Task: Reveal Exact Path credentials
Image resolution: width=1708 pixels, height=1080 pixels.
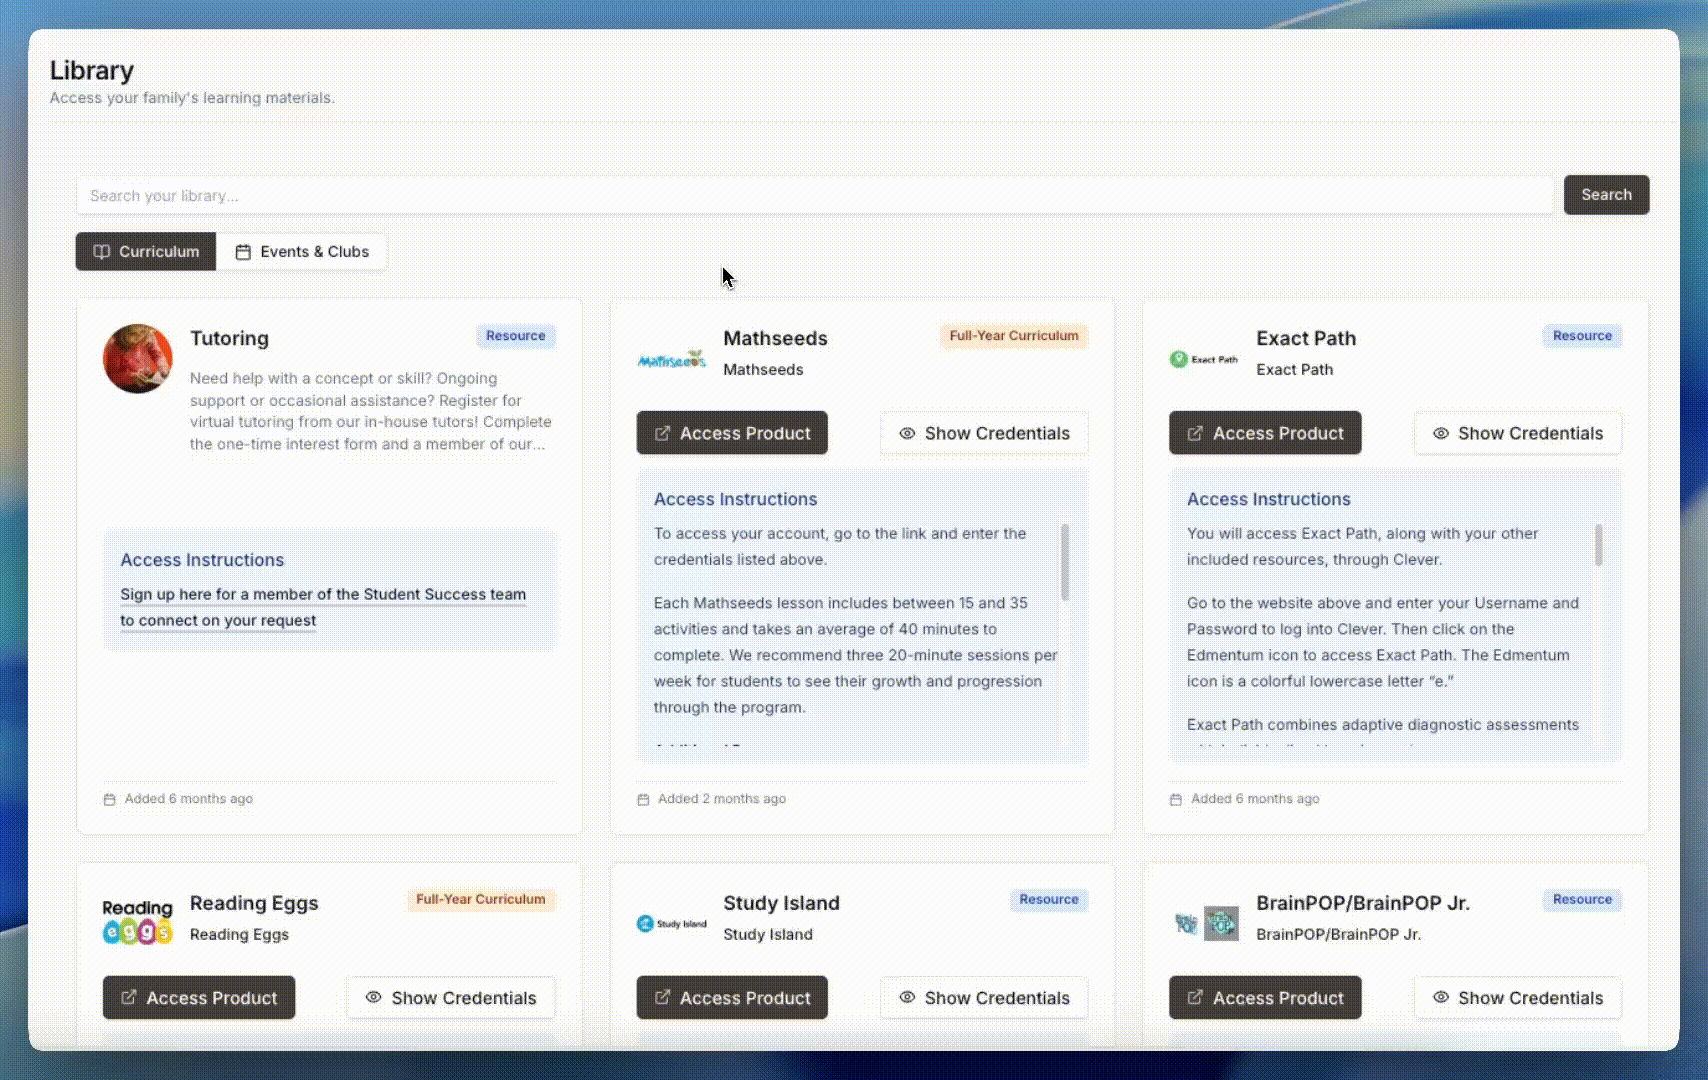Action: pyautogui.click(x=1517, y=433)
